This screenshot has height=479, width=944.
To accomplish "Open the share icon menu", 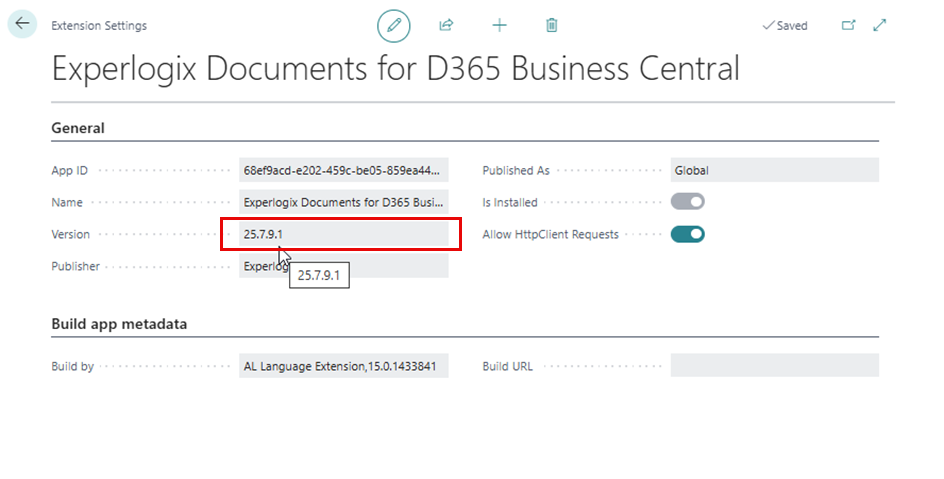I will click(446, 25).
